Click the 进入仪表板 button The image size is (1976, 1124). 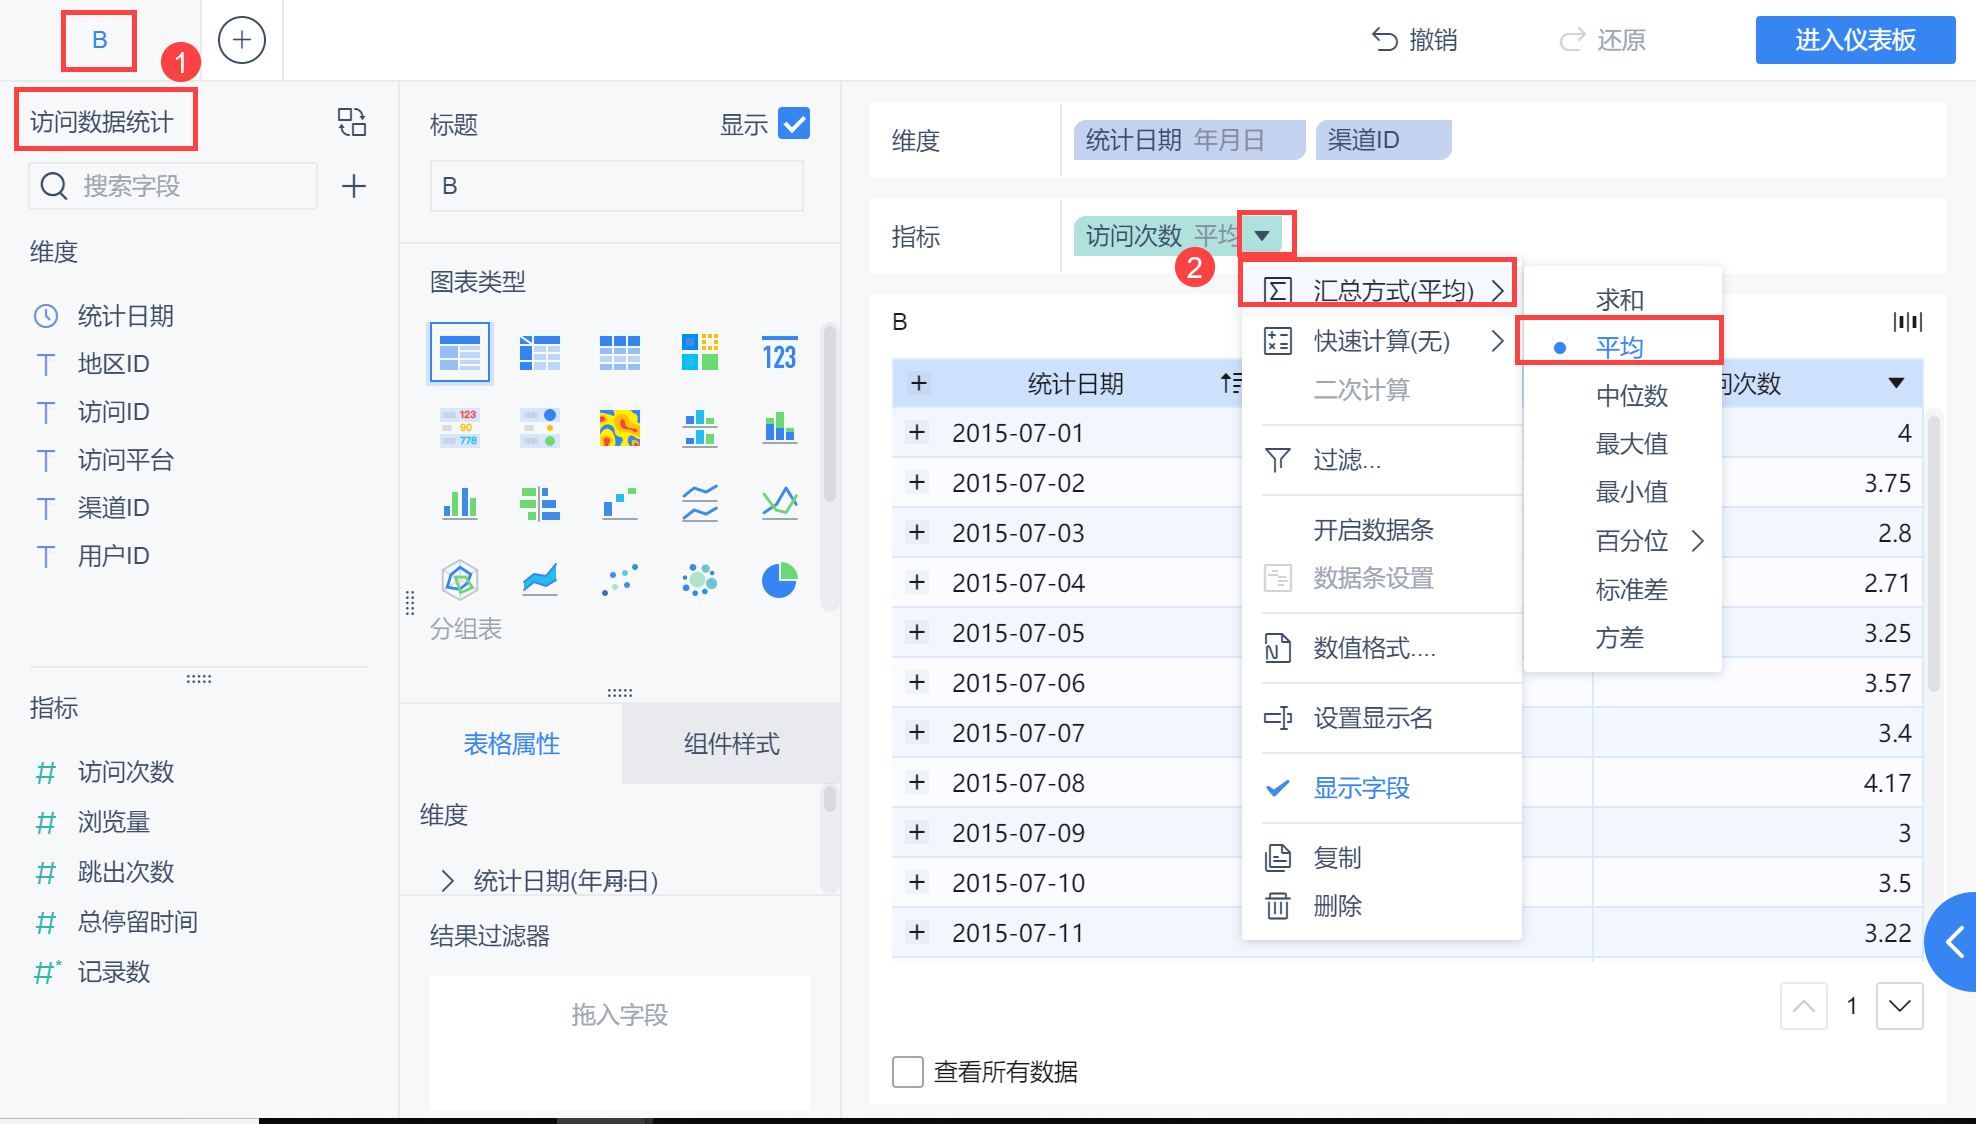point(1855,40)
